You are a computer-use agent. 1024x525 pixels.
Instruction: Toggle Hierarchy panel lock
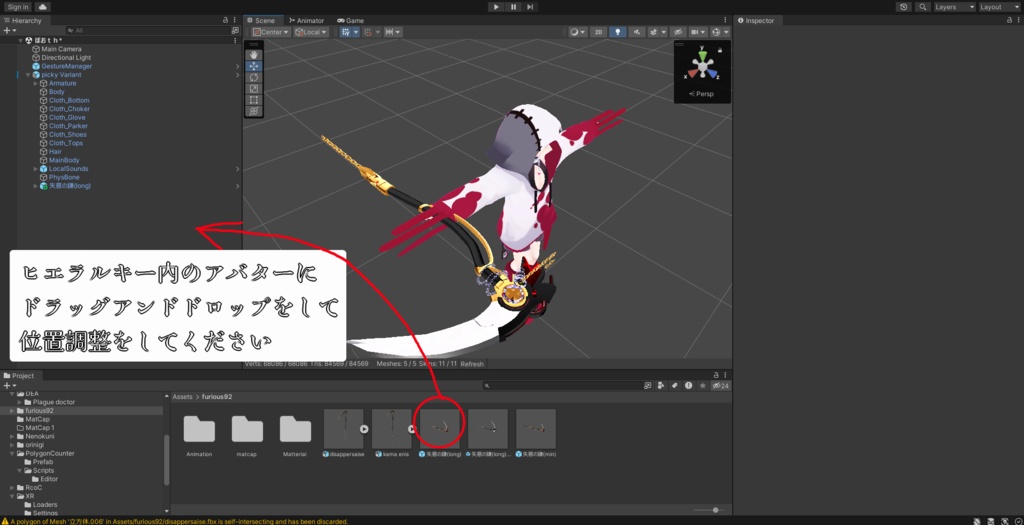point(225,20)
